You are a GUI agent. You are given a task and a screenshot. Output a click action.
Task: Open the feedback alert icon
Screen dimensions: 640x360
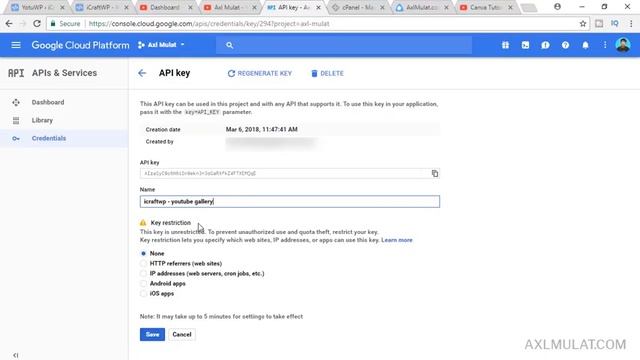tap(545, 45)
